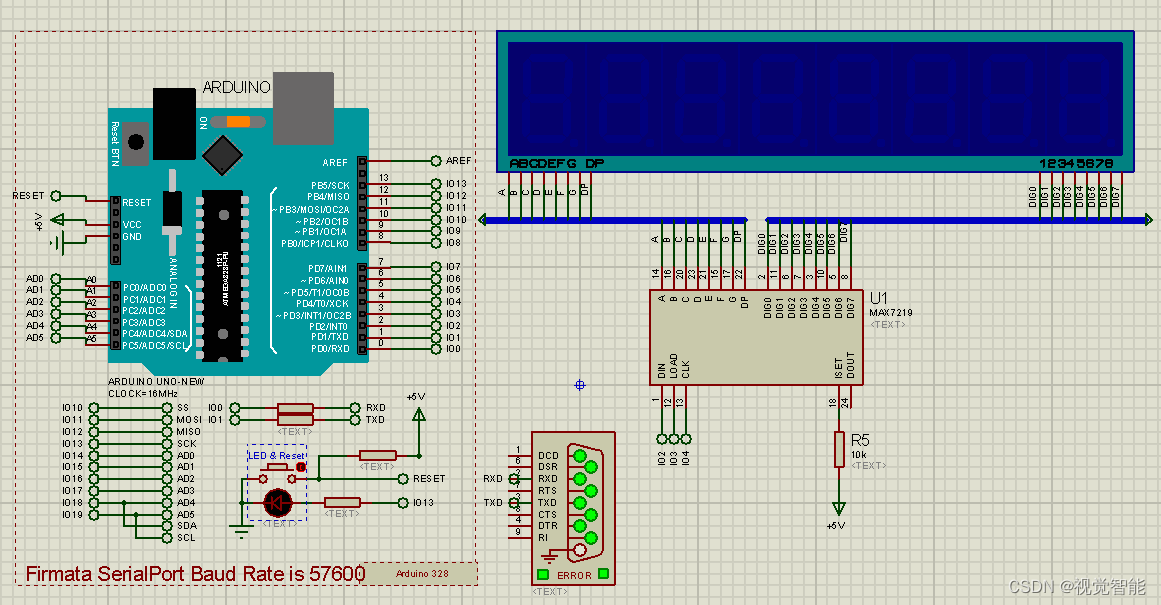Viewport: 1161px width, 605px height.
Task: Select TXD terminal beside COMPIM connector
Action: click(x=515, y=503)
